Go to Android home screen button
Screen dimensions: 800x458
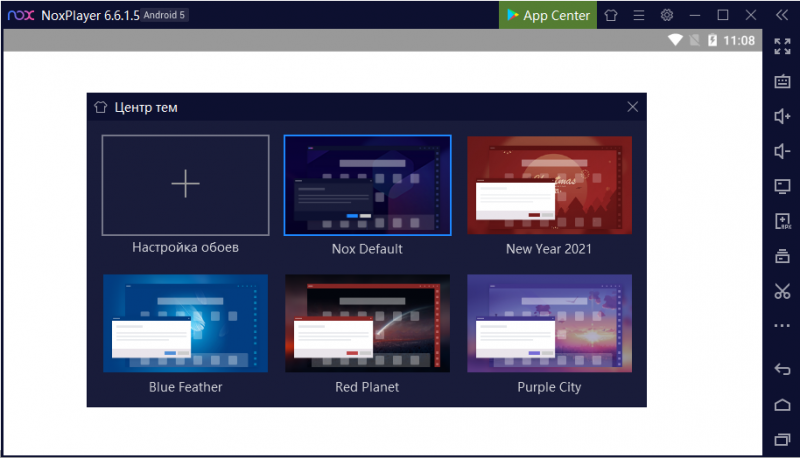[782, 404]
